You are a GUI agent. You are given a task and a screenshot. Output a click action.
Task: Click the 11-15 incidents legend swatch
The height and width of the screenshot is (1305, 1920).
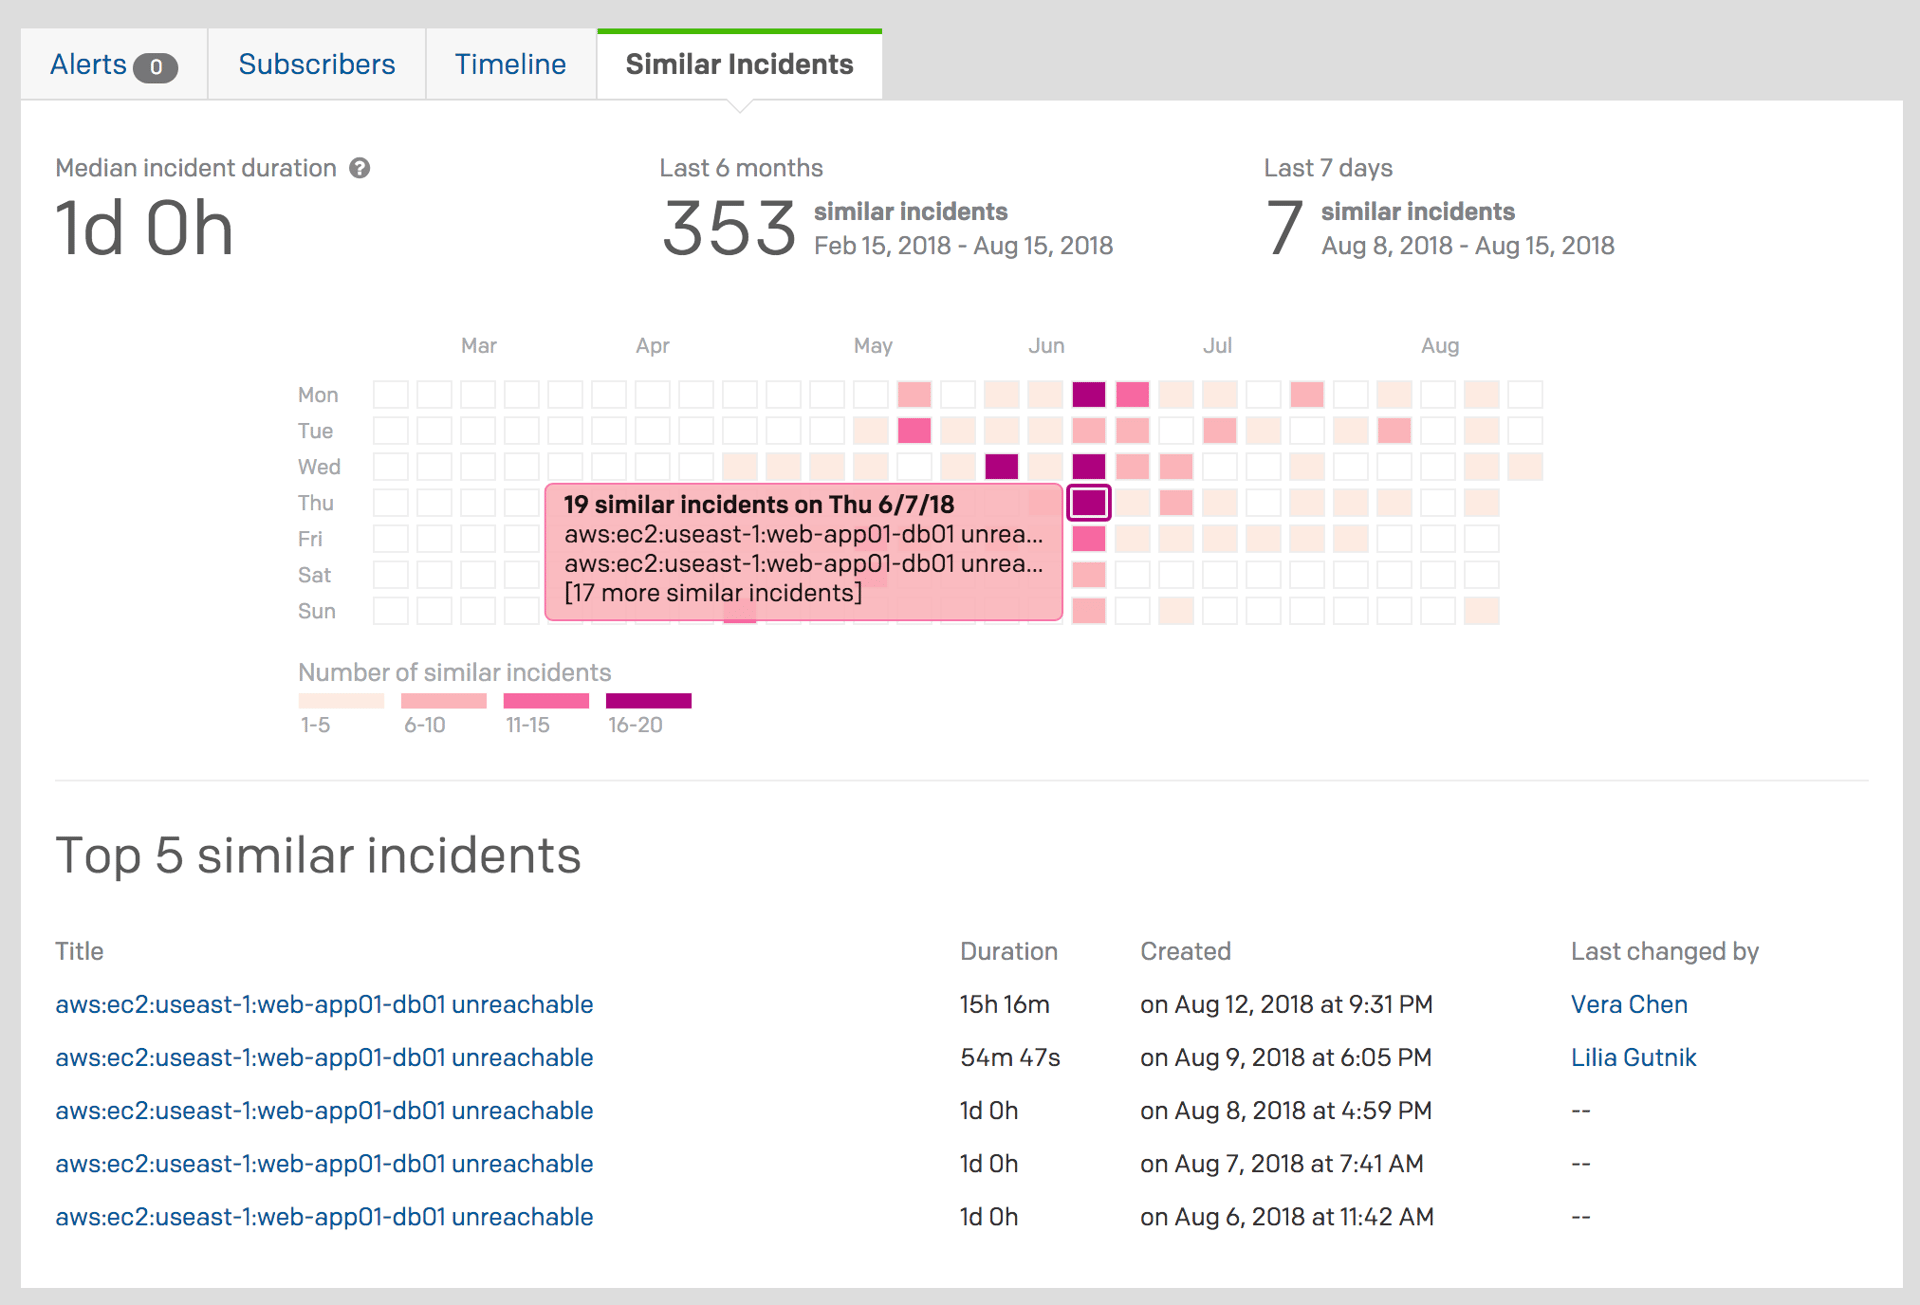[546, 701]
